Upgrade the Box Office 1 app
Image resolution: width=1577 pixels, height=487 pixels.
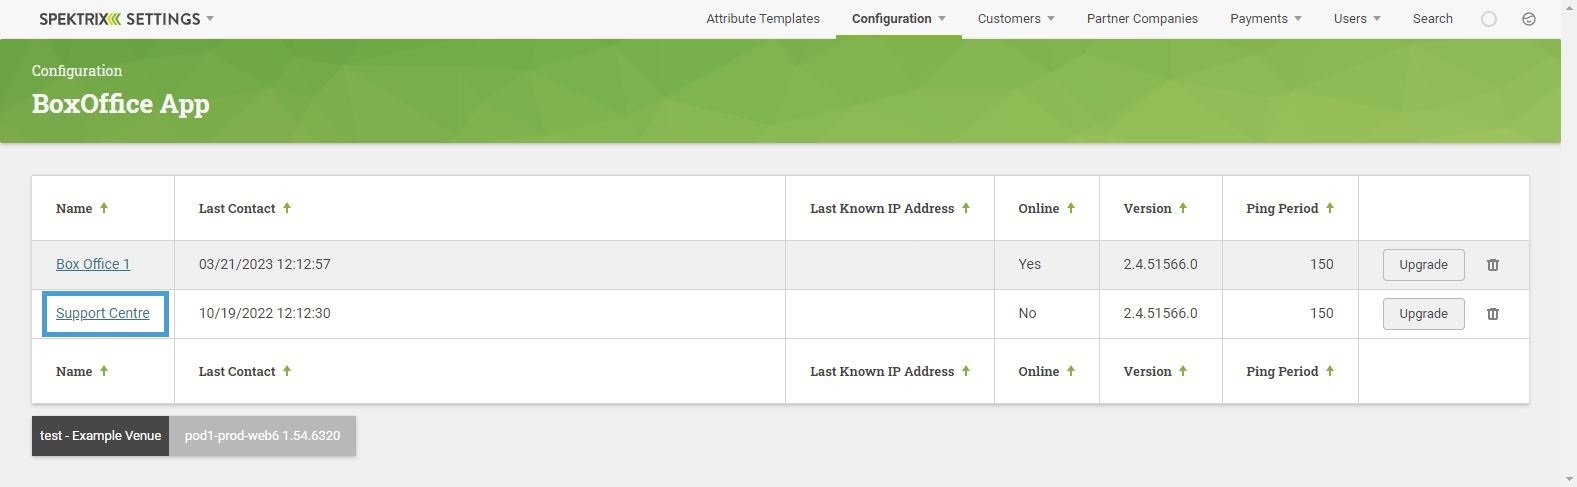pos(1423,265)
